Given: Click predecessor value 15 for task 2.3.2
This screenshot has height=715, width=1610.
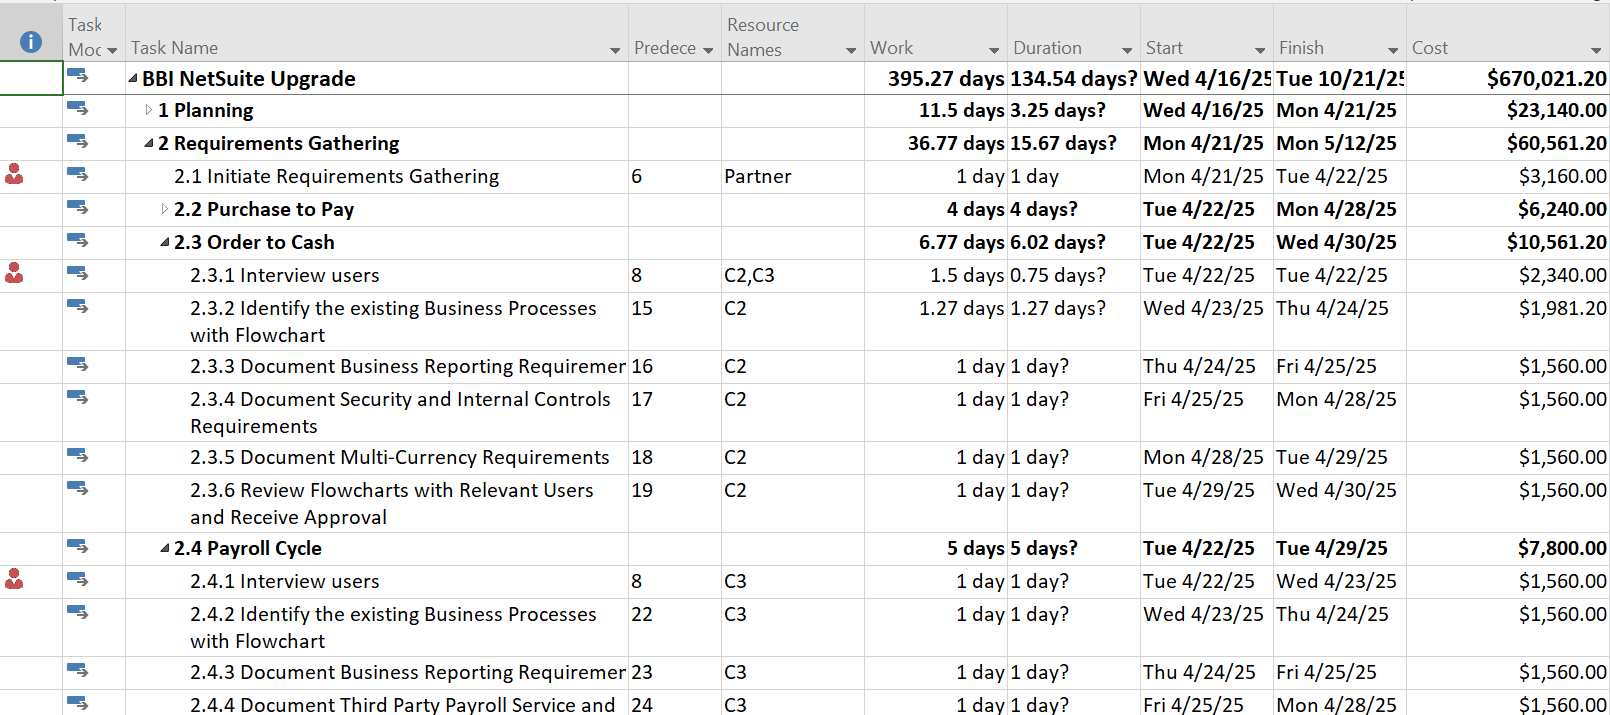Looking at the screenshot, I should pyautogui.click(x=642, y=308).
